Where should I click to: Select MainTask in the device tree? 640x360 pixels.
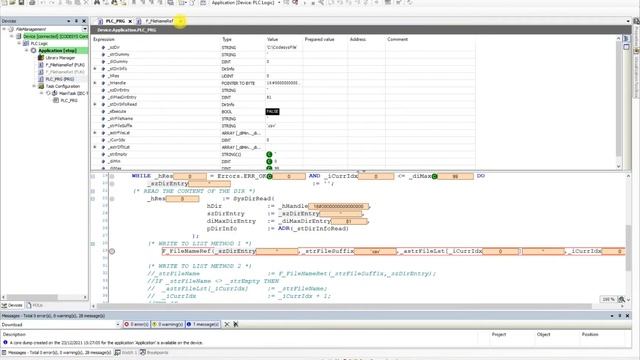click(x=73, y=93)
